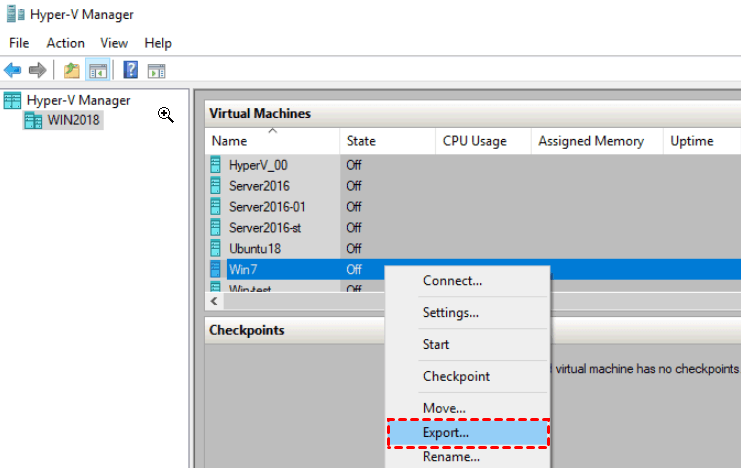Sort by the Assigned Memory column header
Image resolution: width=741 pixels, height=468 pixels.
point(597,141)
